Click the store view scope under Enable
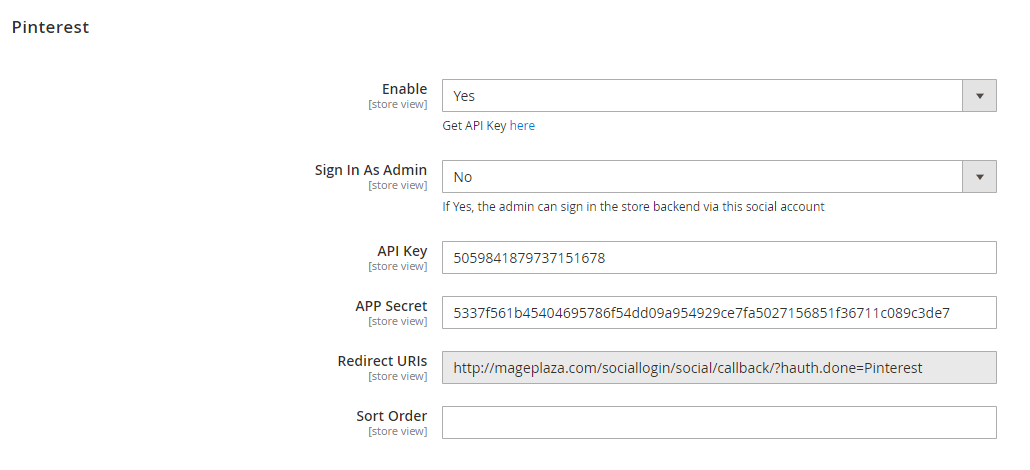This screenshot has width=1030, height=470. pyautogui.click(x=397, y=104)
